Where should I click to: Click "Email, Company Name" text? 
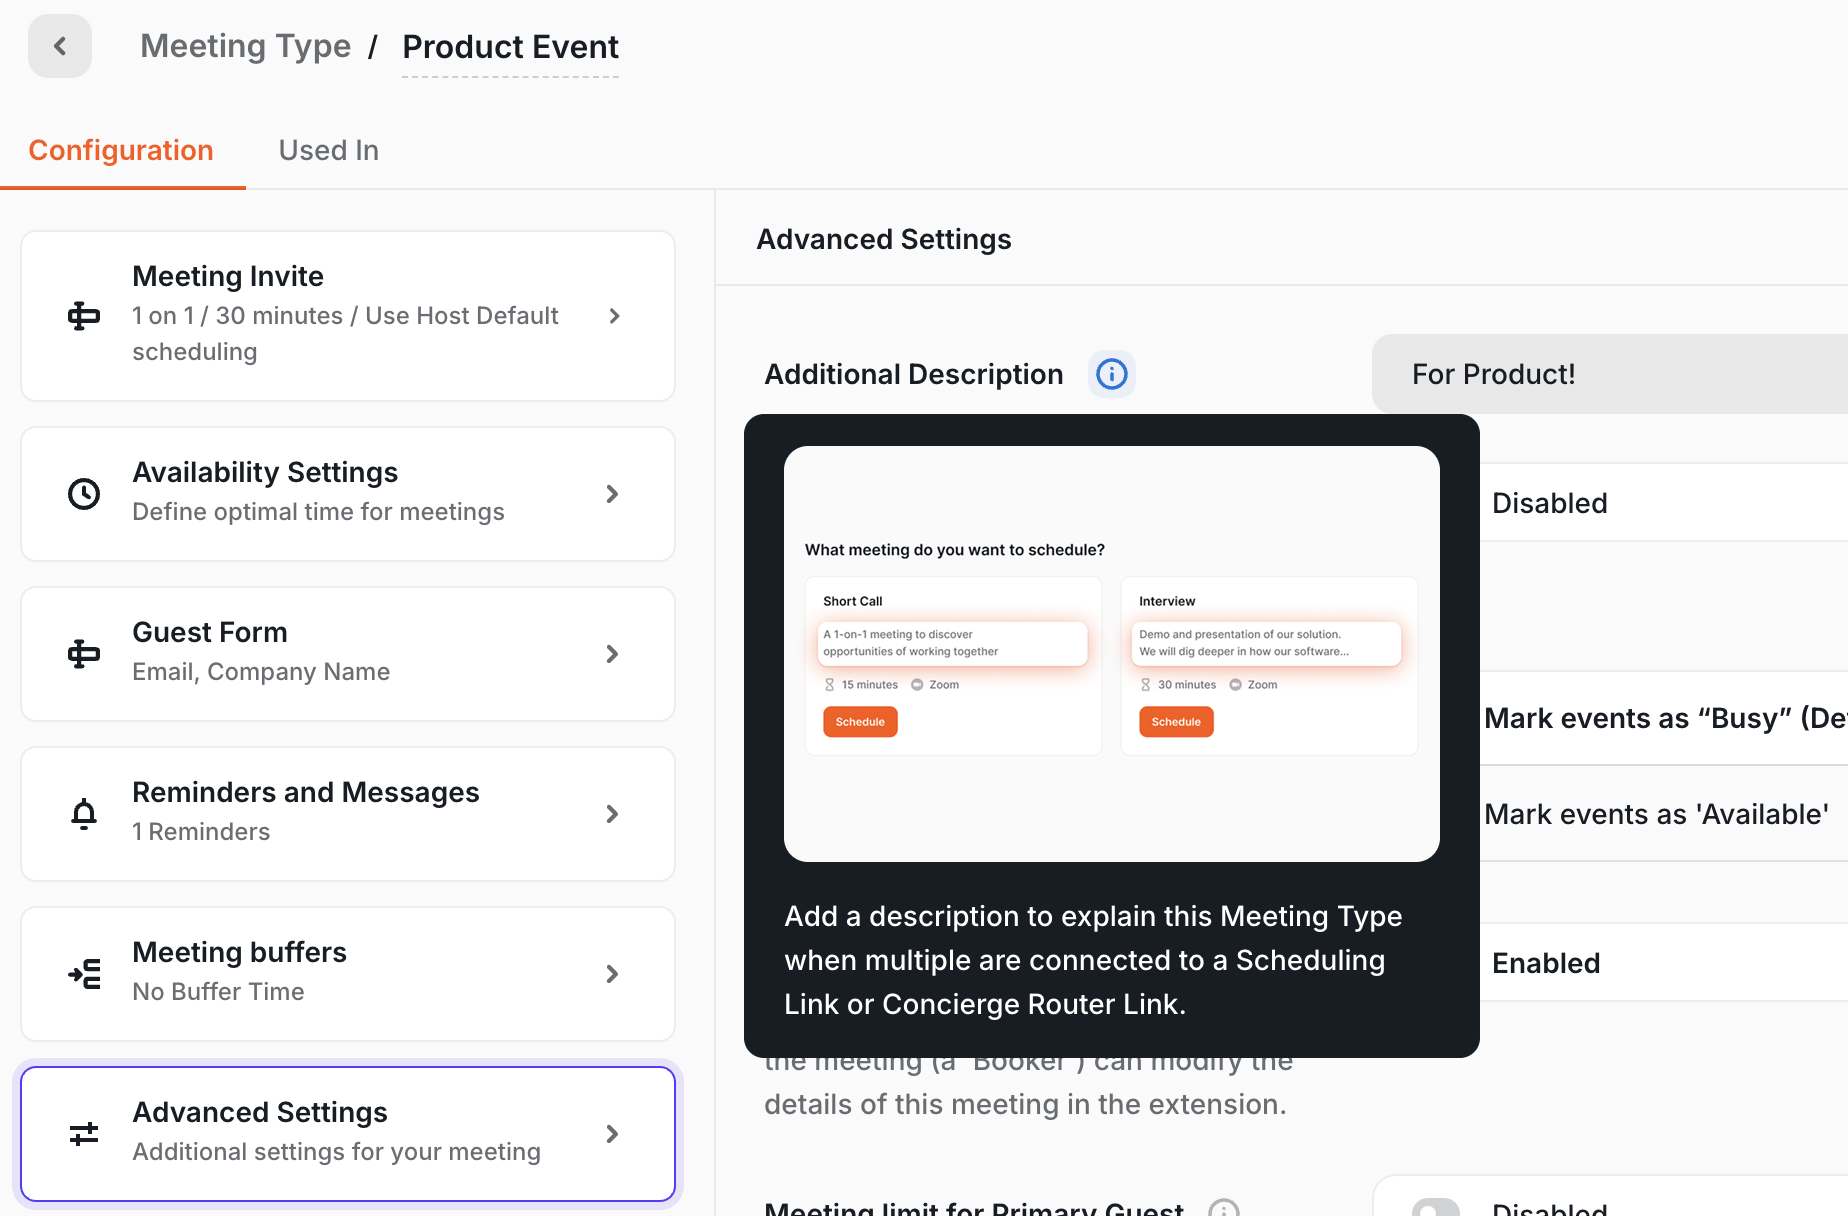pos(261,672)
